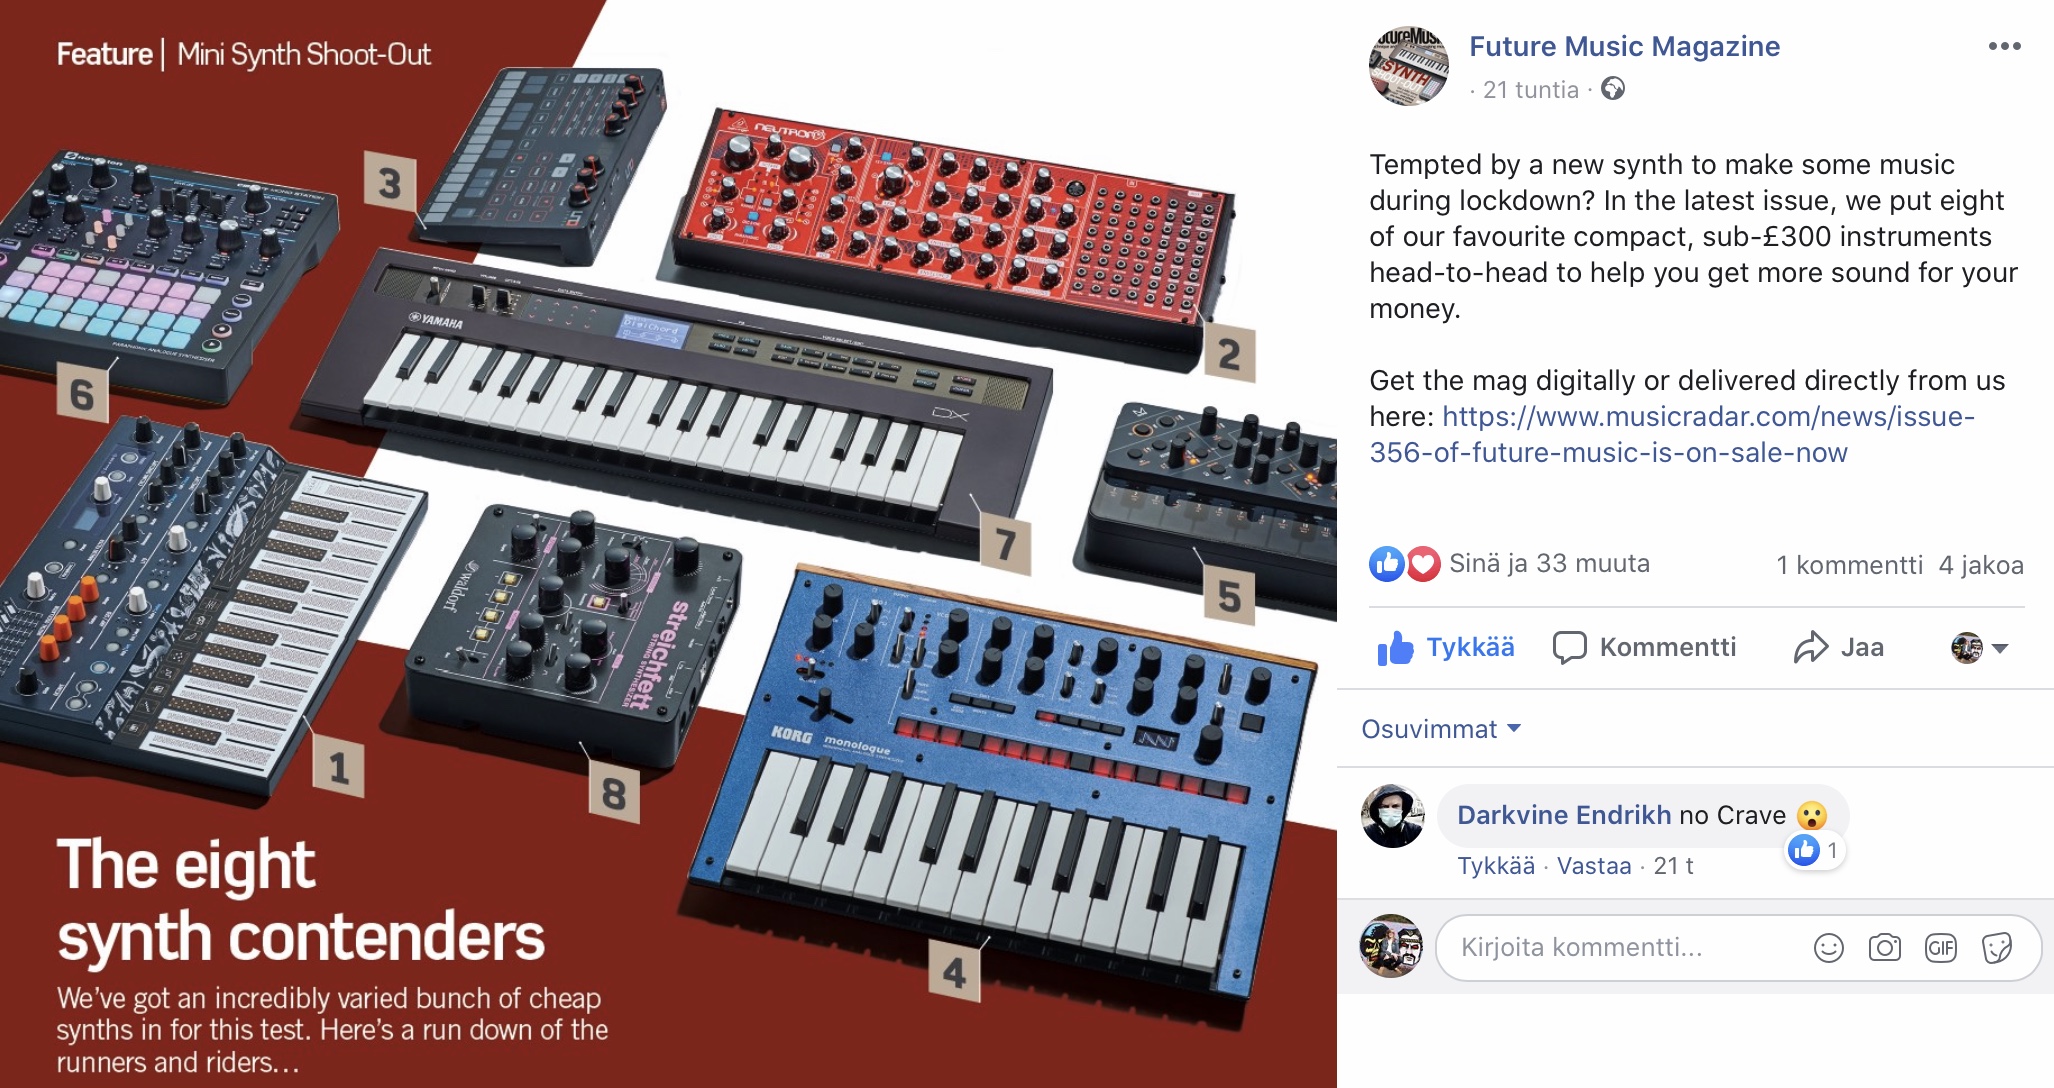Image resolution: width=2054 pixels, height=1088 pixels.
Task: Show the 1 kommentti comments list
Action: click(1849, 565)
